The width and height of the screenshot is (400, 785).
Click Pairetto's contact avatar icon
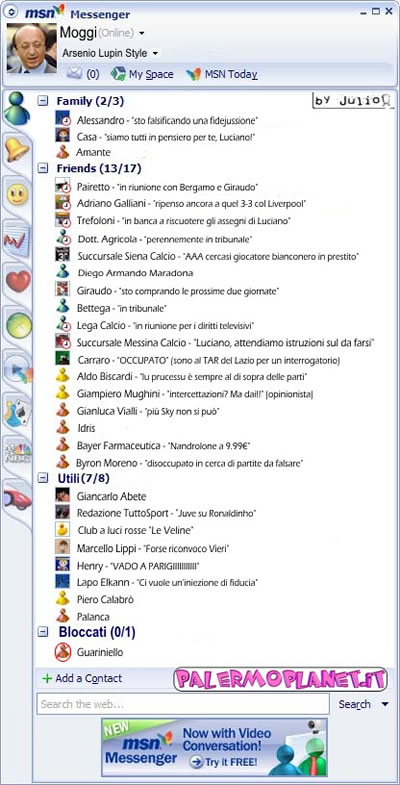[x=63, y=186]
